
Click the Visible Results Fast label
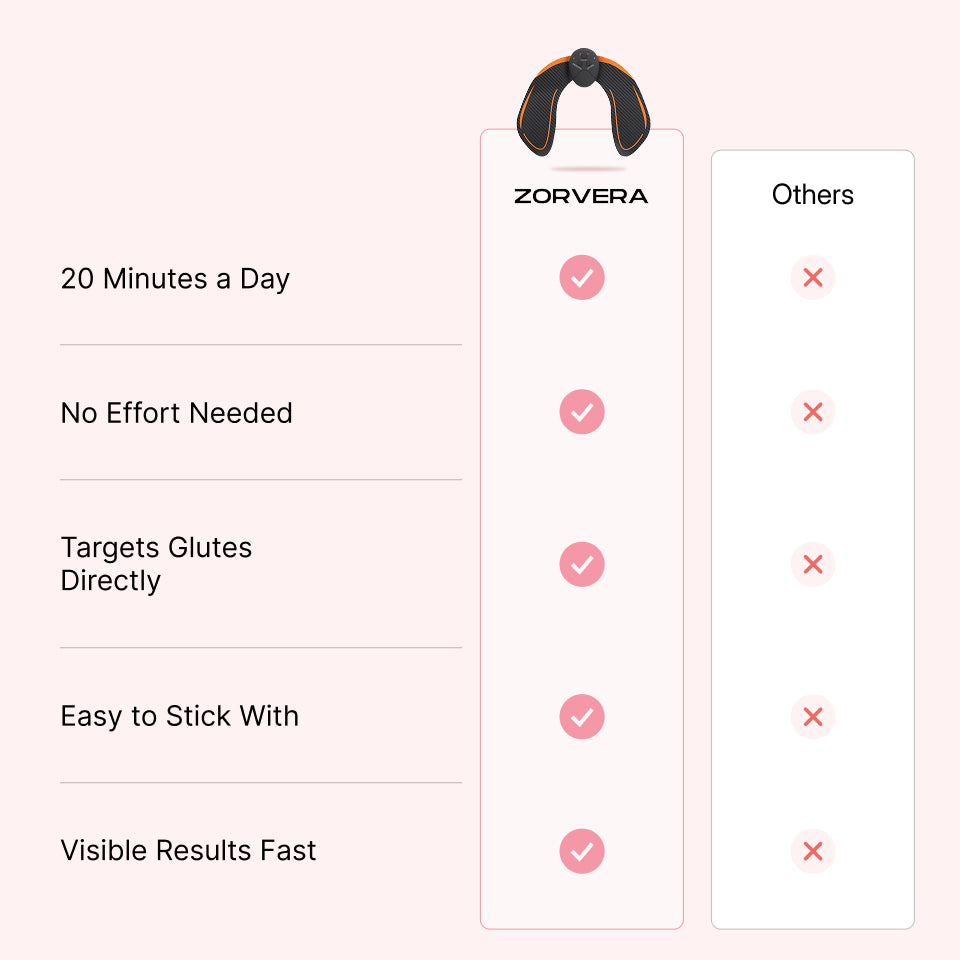(188, 851)
